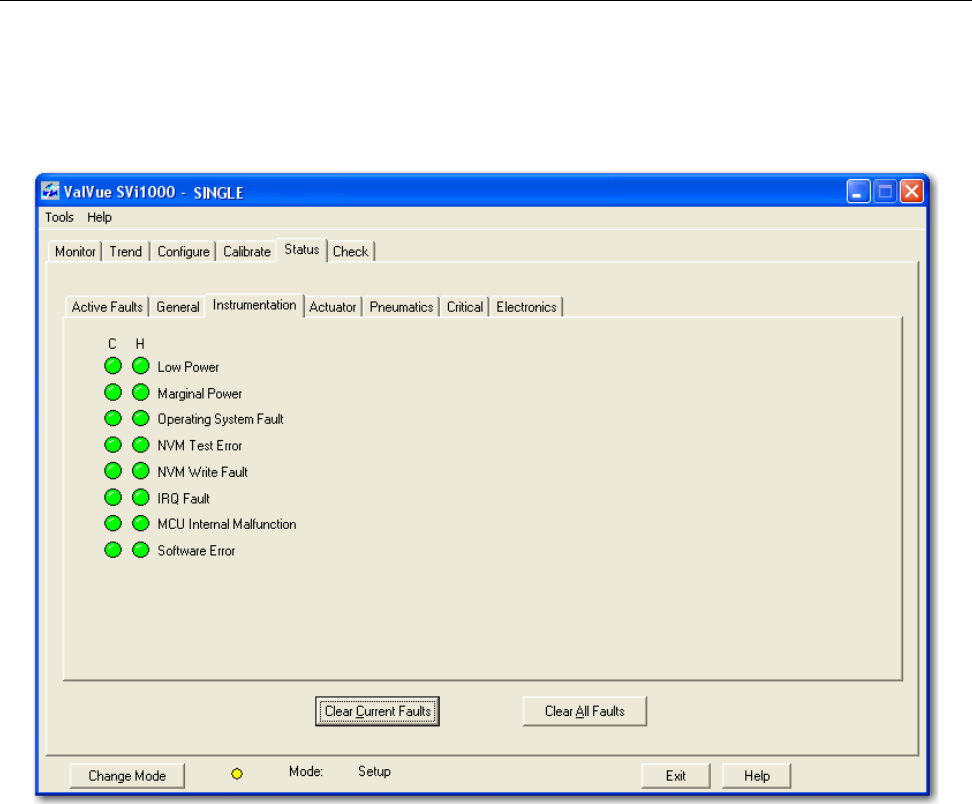
Task: Click the 'Operating System Fault' label
Action: tap(220, 419)
